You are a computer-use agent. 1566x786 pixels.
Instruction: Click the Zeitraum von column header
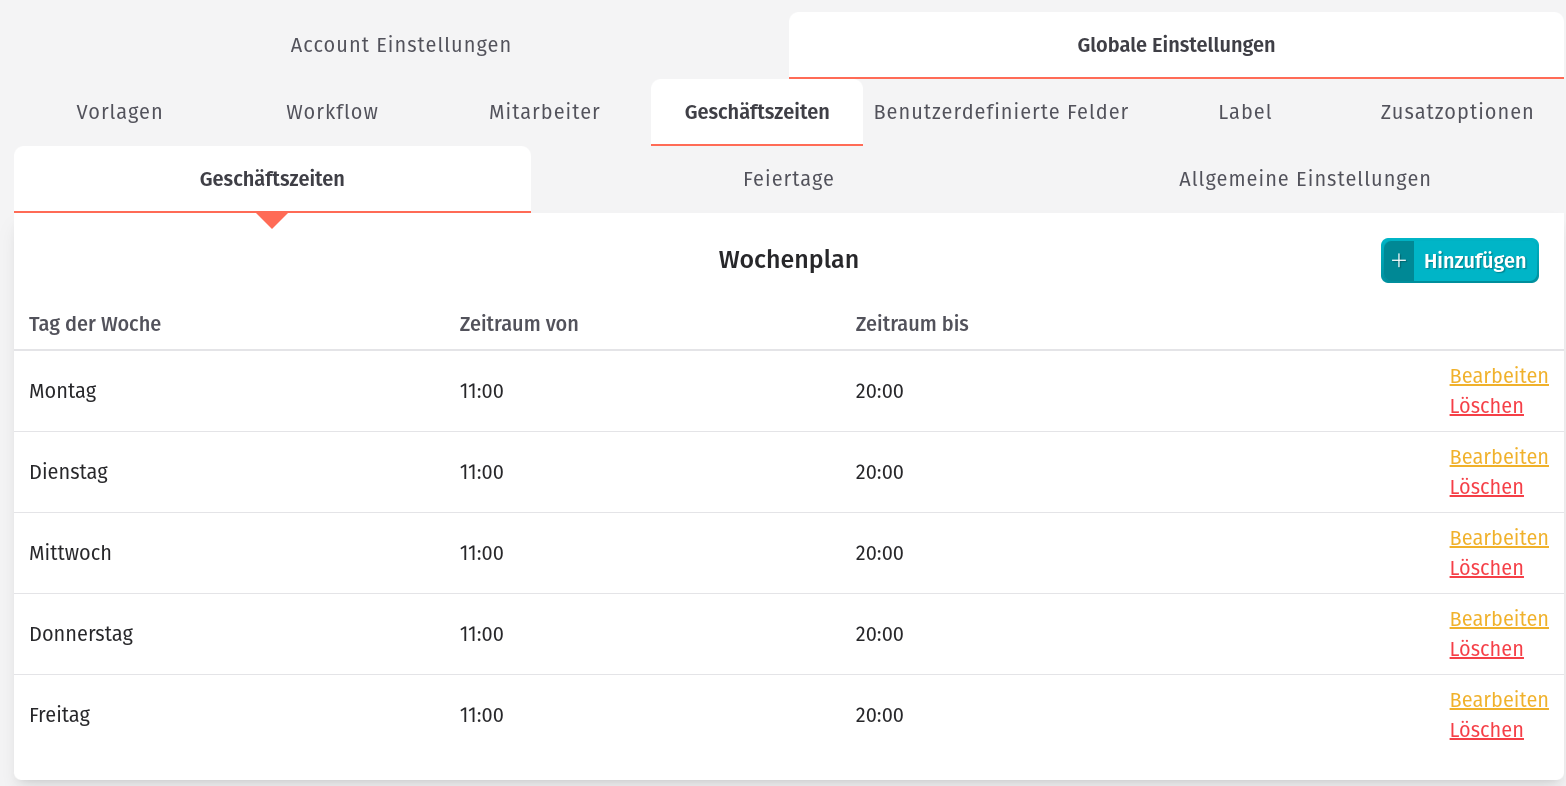(519, 324)
